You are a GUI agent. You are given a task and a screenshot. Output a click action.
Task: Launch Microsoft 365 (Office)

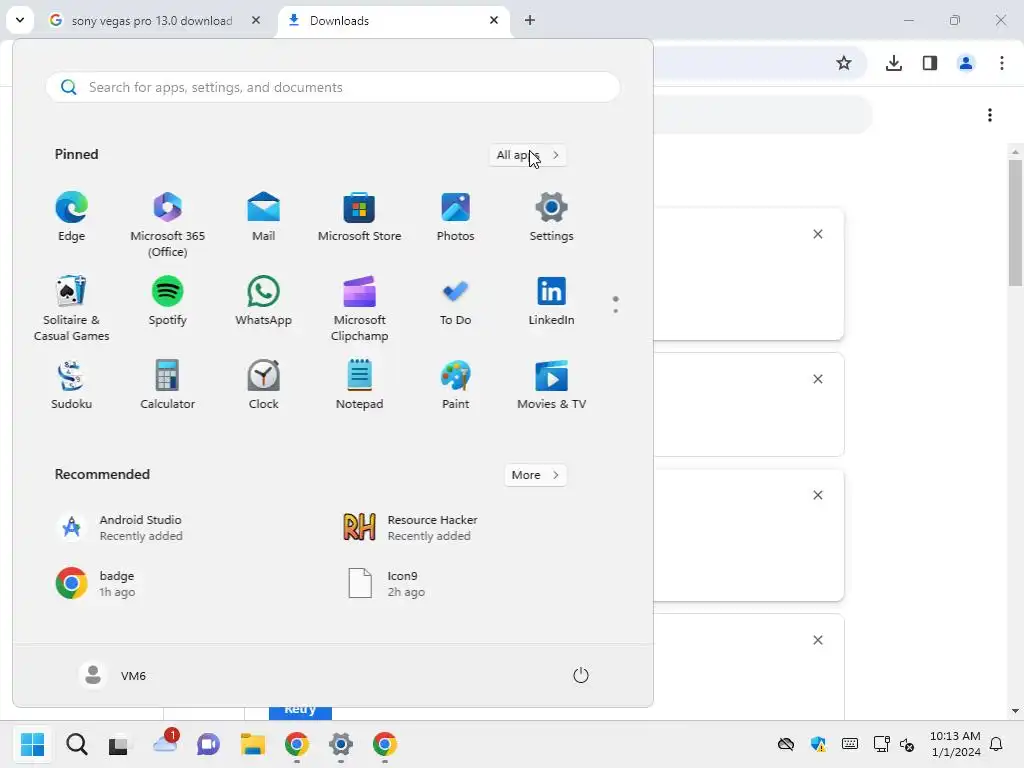click(x=167, y=225)
